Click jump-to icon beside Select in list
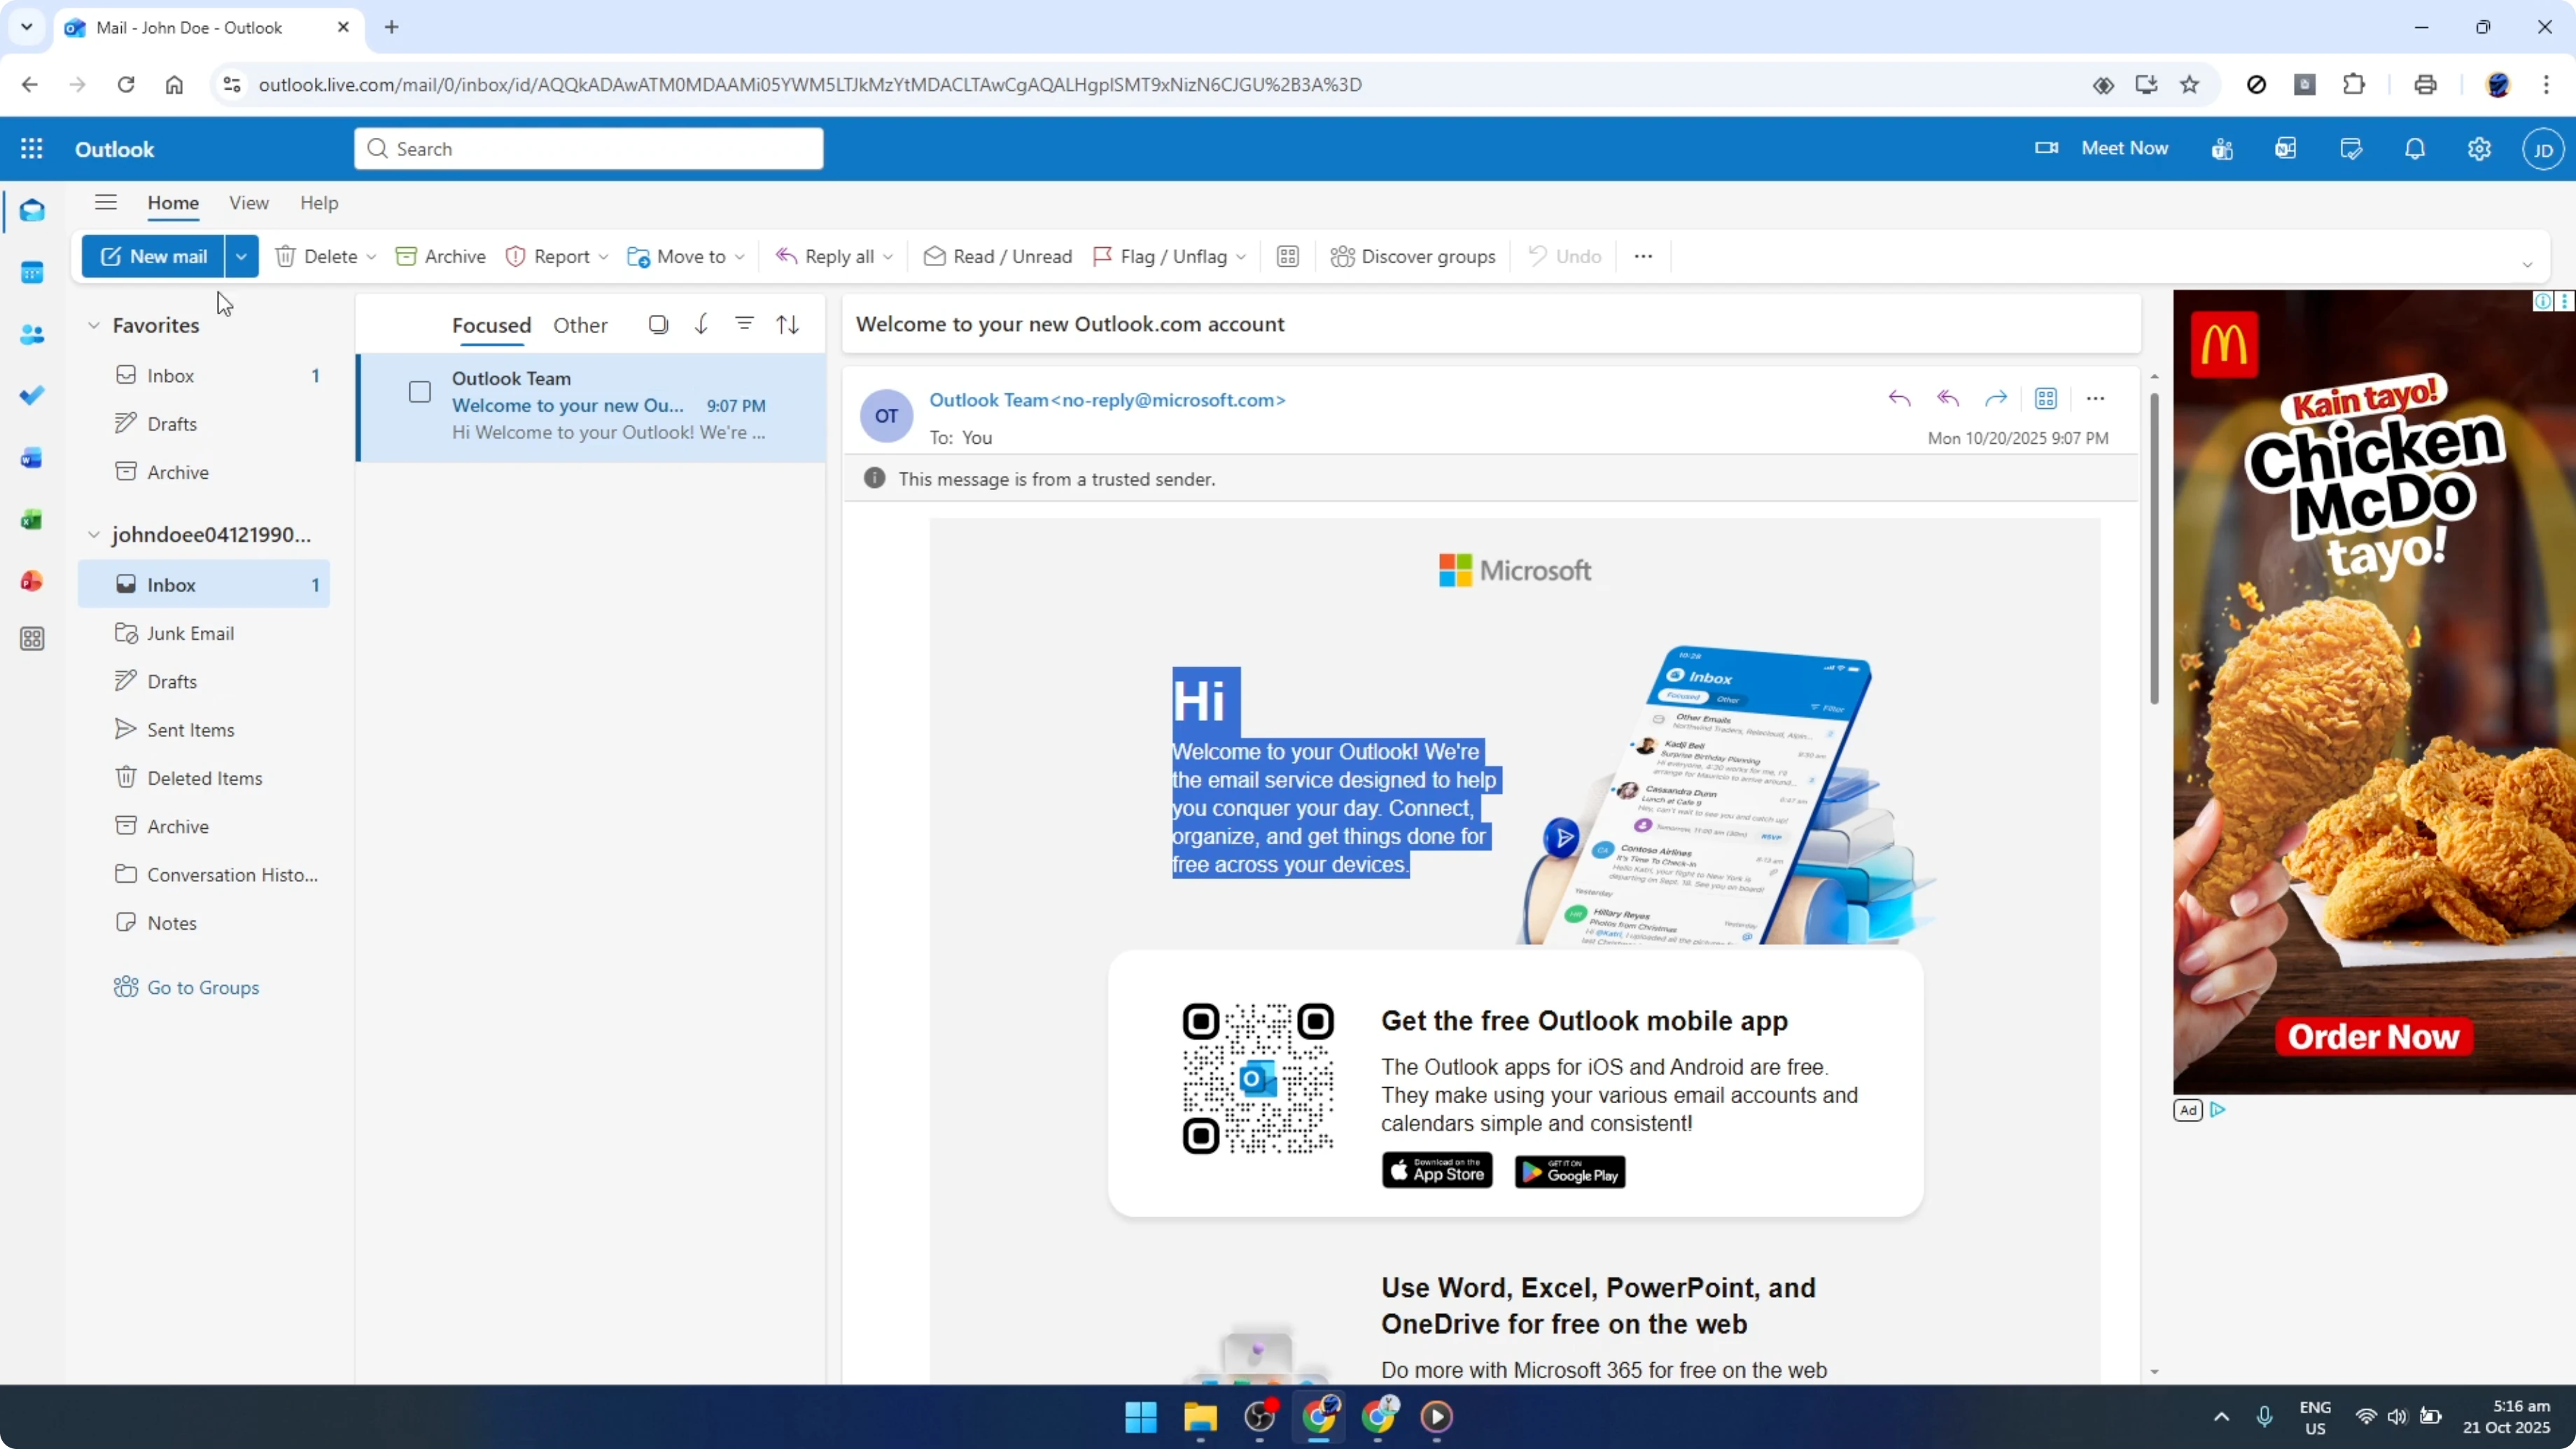 702,324
